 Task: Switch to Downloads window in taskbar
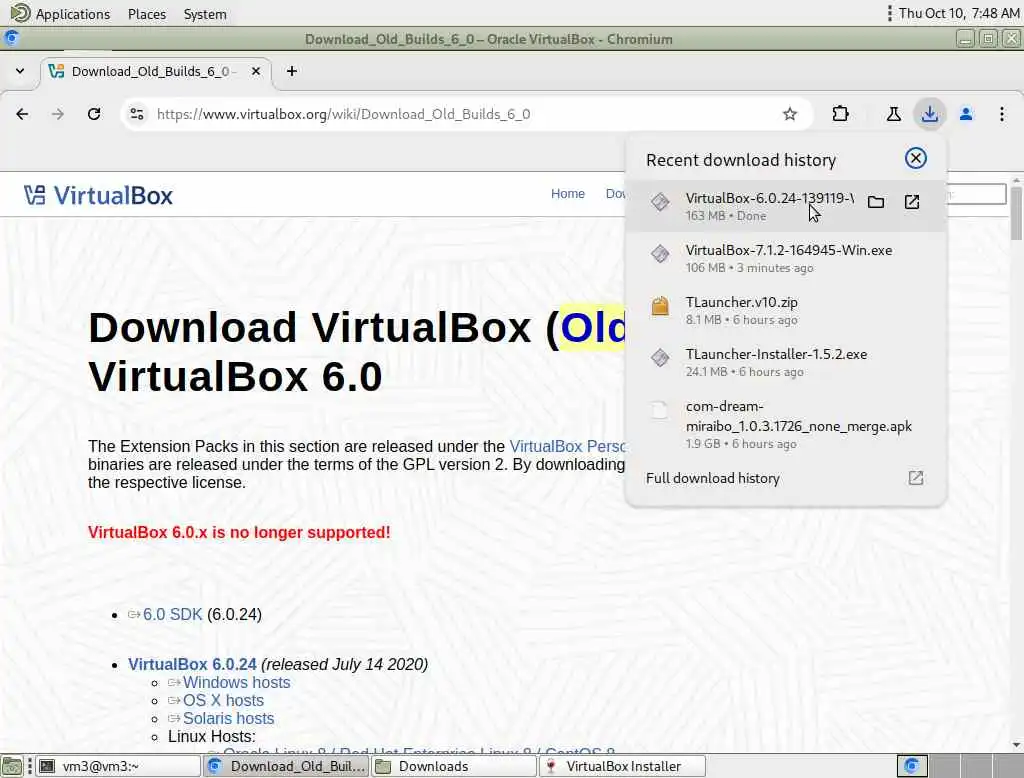coord(454,766)
